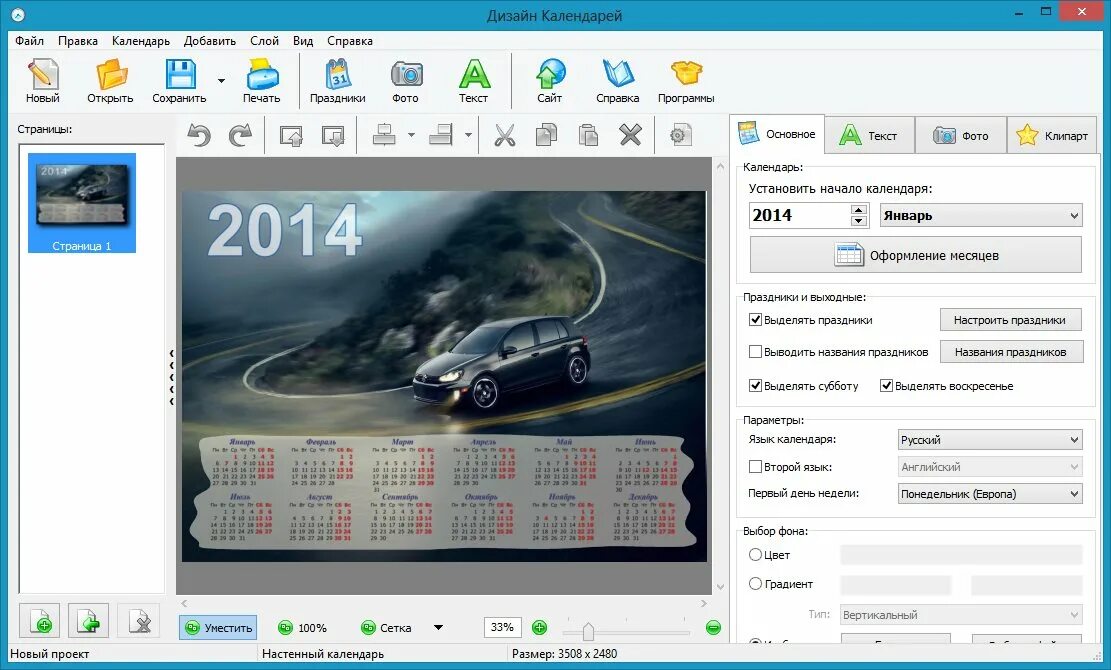
Task: Cut selection with scissors icon
Action: click(504, 135)
